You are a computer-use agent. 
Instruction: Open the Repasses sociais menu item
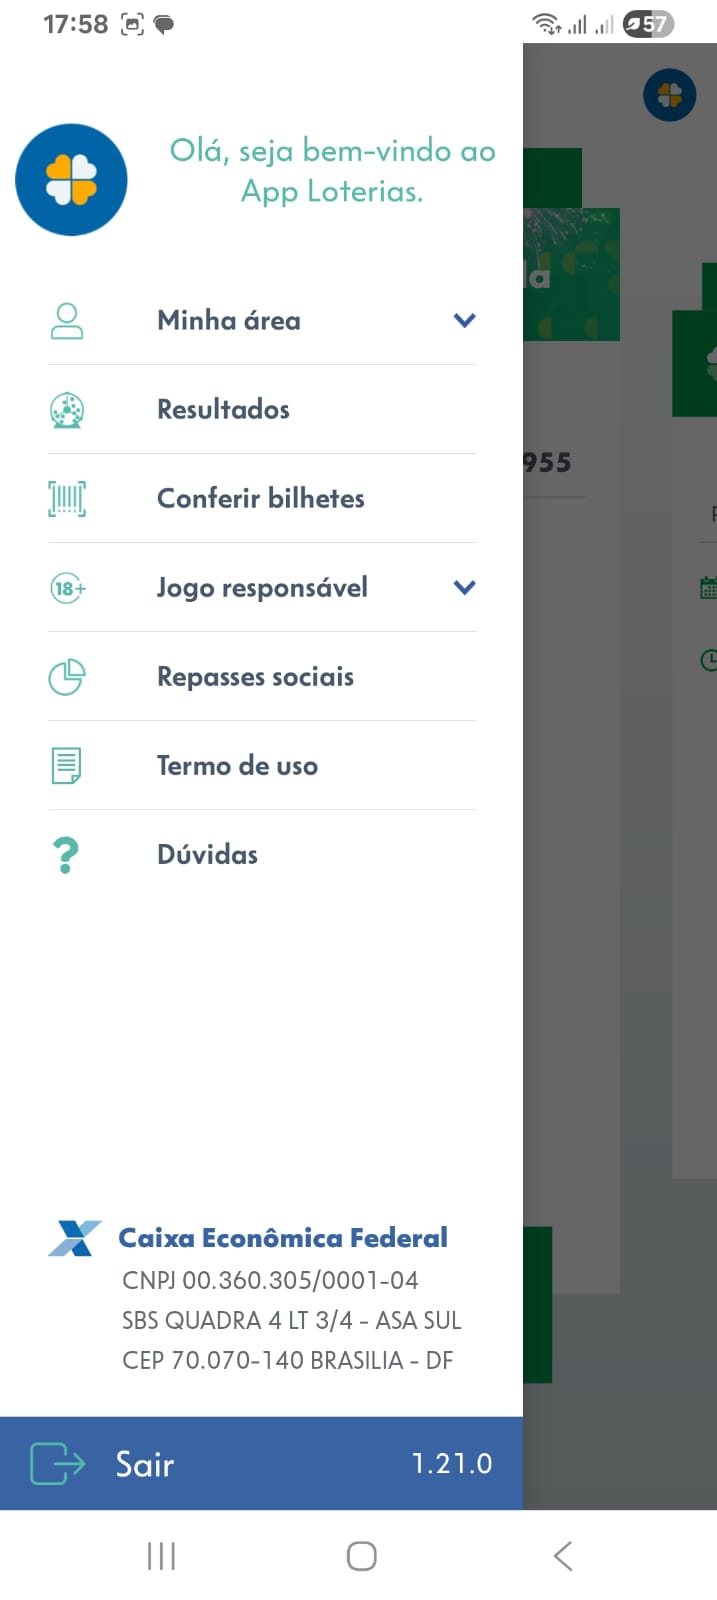pos(255,676)
